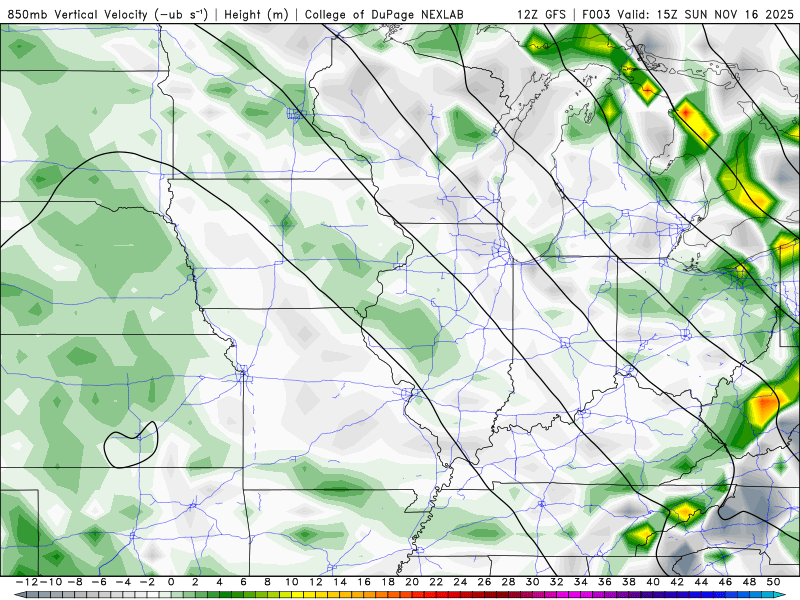Click the 'Height (m)' header label

(x=256, y=14)
